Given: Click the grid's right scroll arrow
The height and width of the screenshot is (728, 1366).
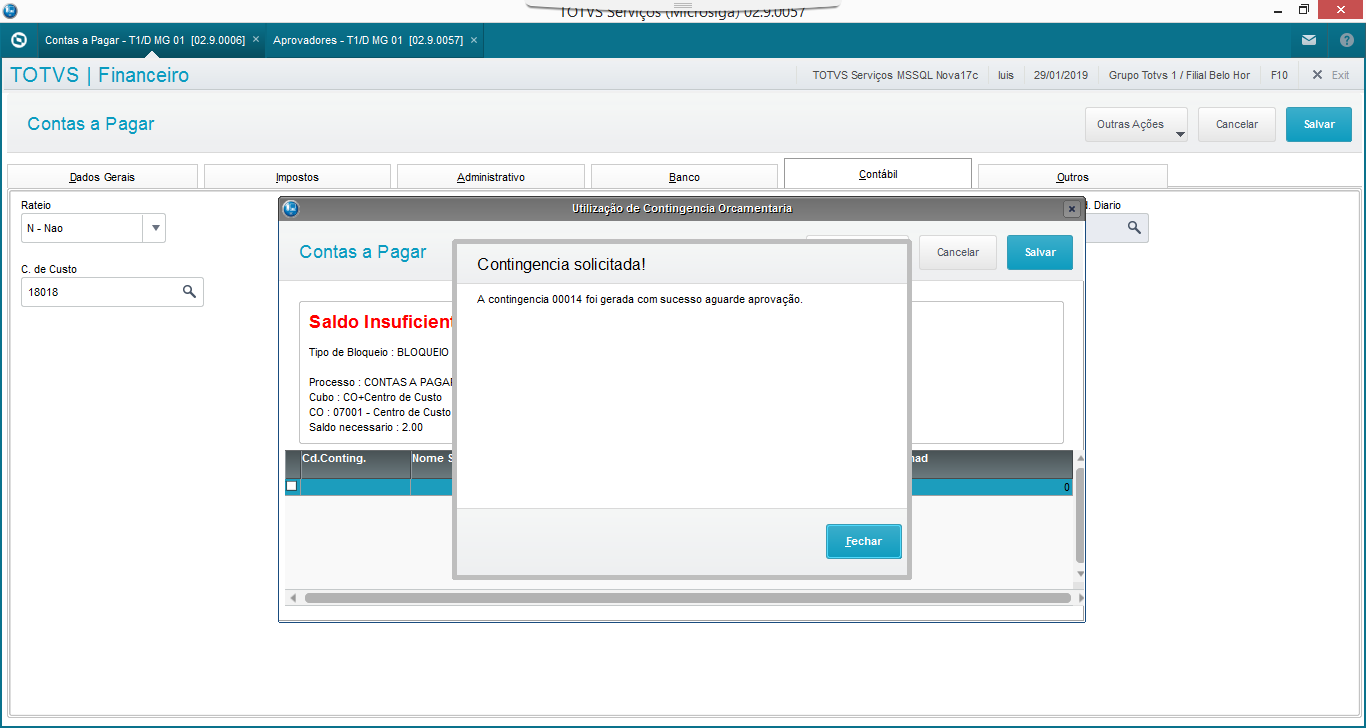Looking at the screenshot, I should 1081,598.
